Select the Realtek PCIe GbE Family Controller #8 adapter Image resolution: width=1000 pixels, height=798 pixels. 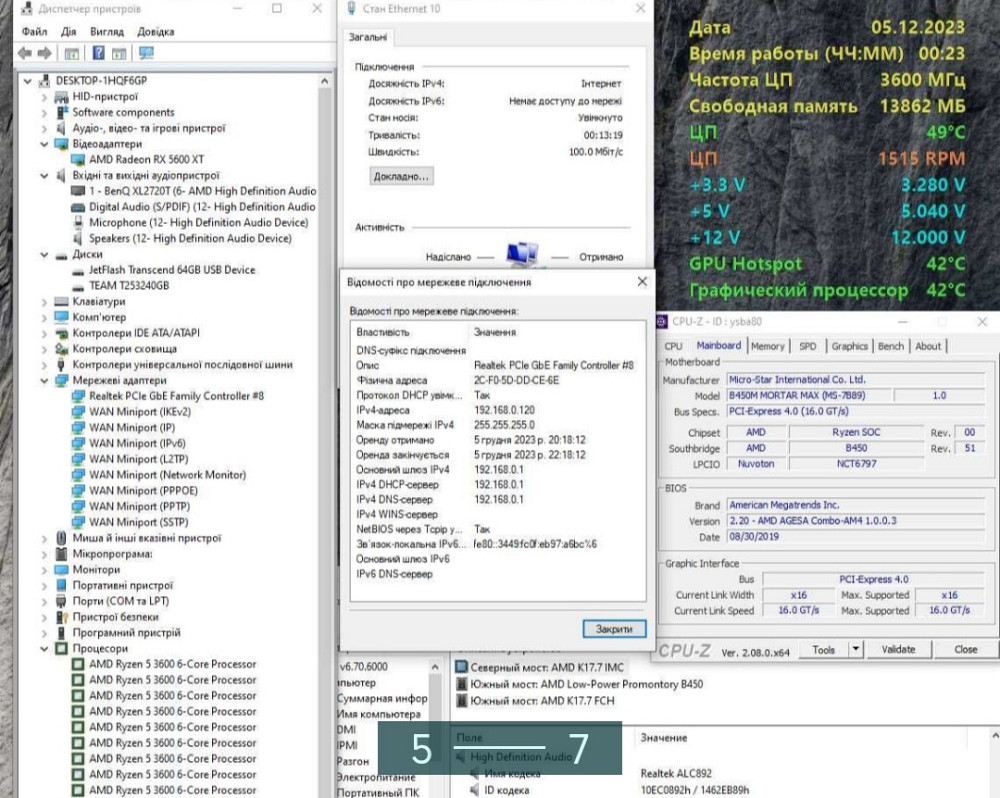pos(176,396)
